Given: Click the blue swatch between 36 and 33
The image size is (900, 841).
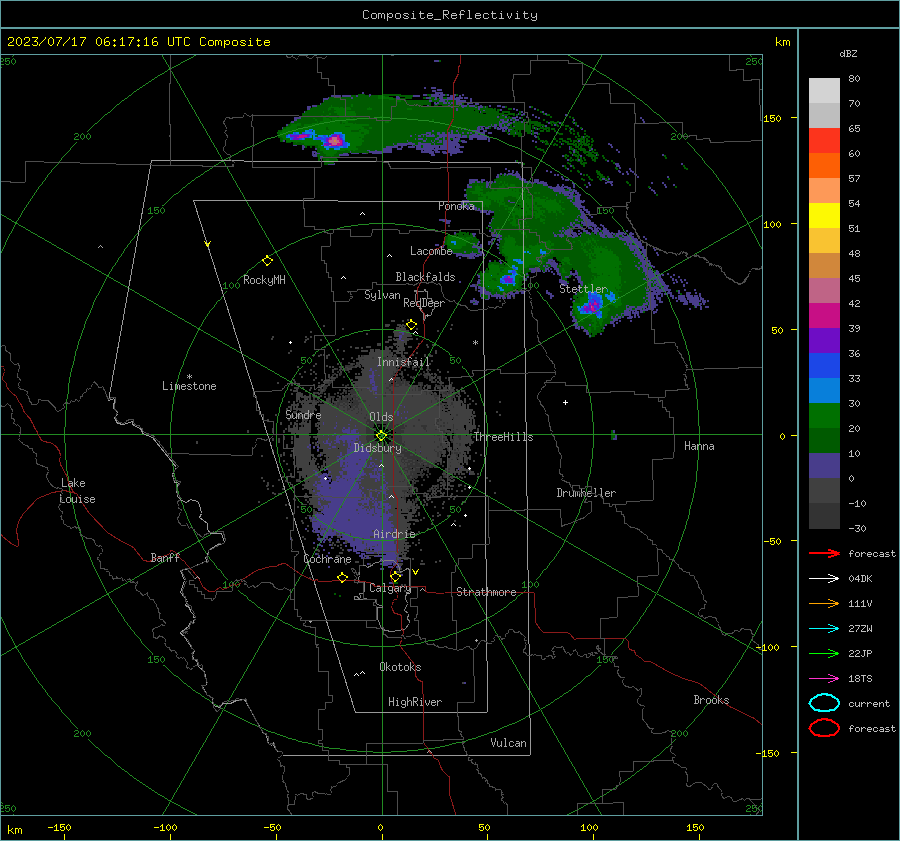Looking at the screenshot, I should [824, 366].
